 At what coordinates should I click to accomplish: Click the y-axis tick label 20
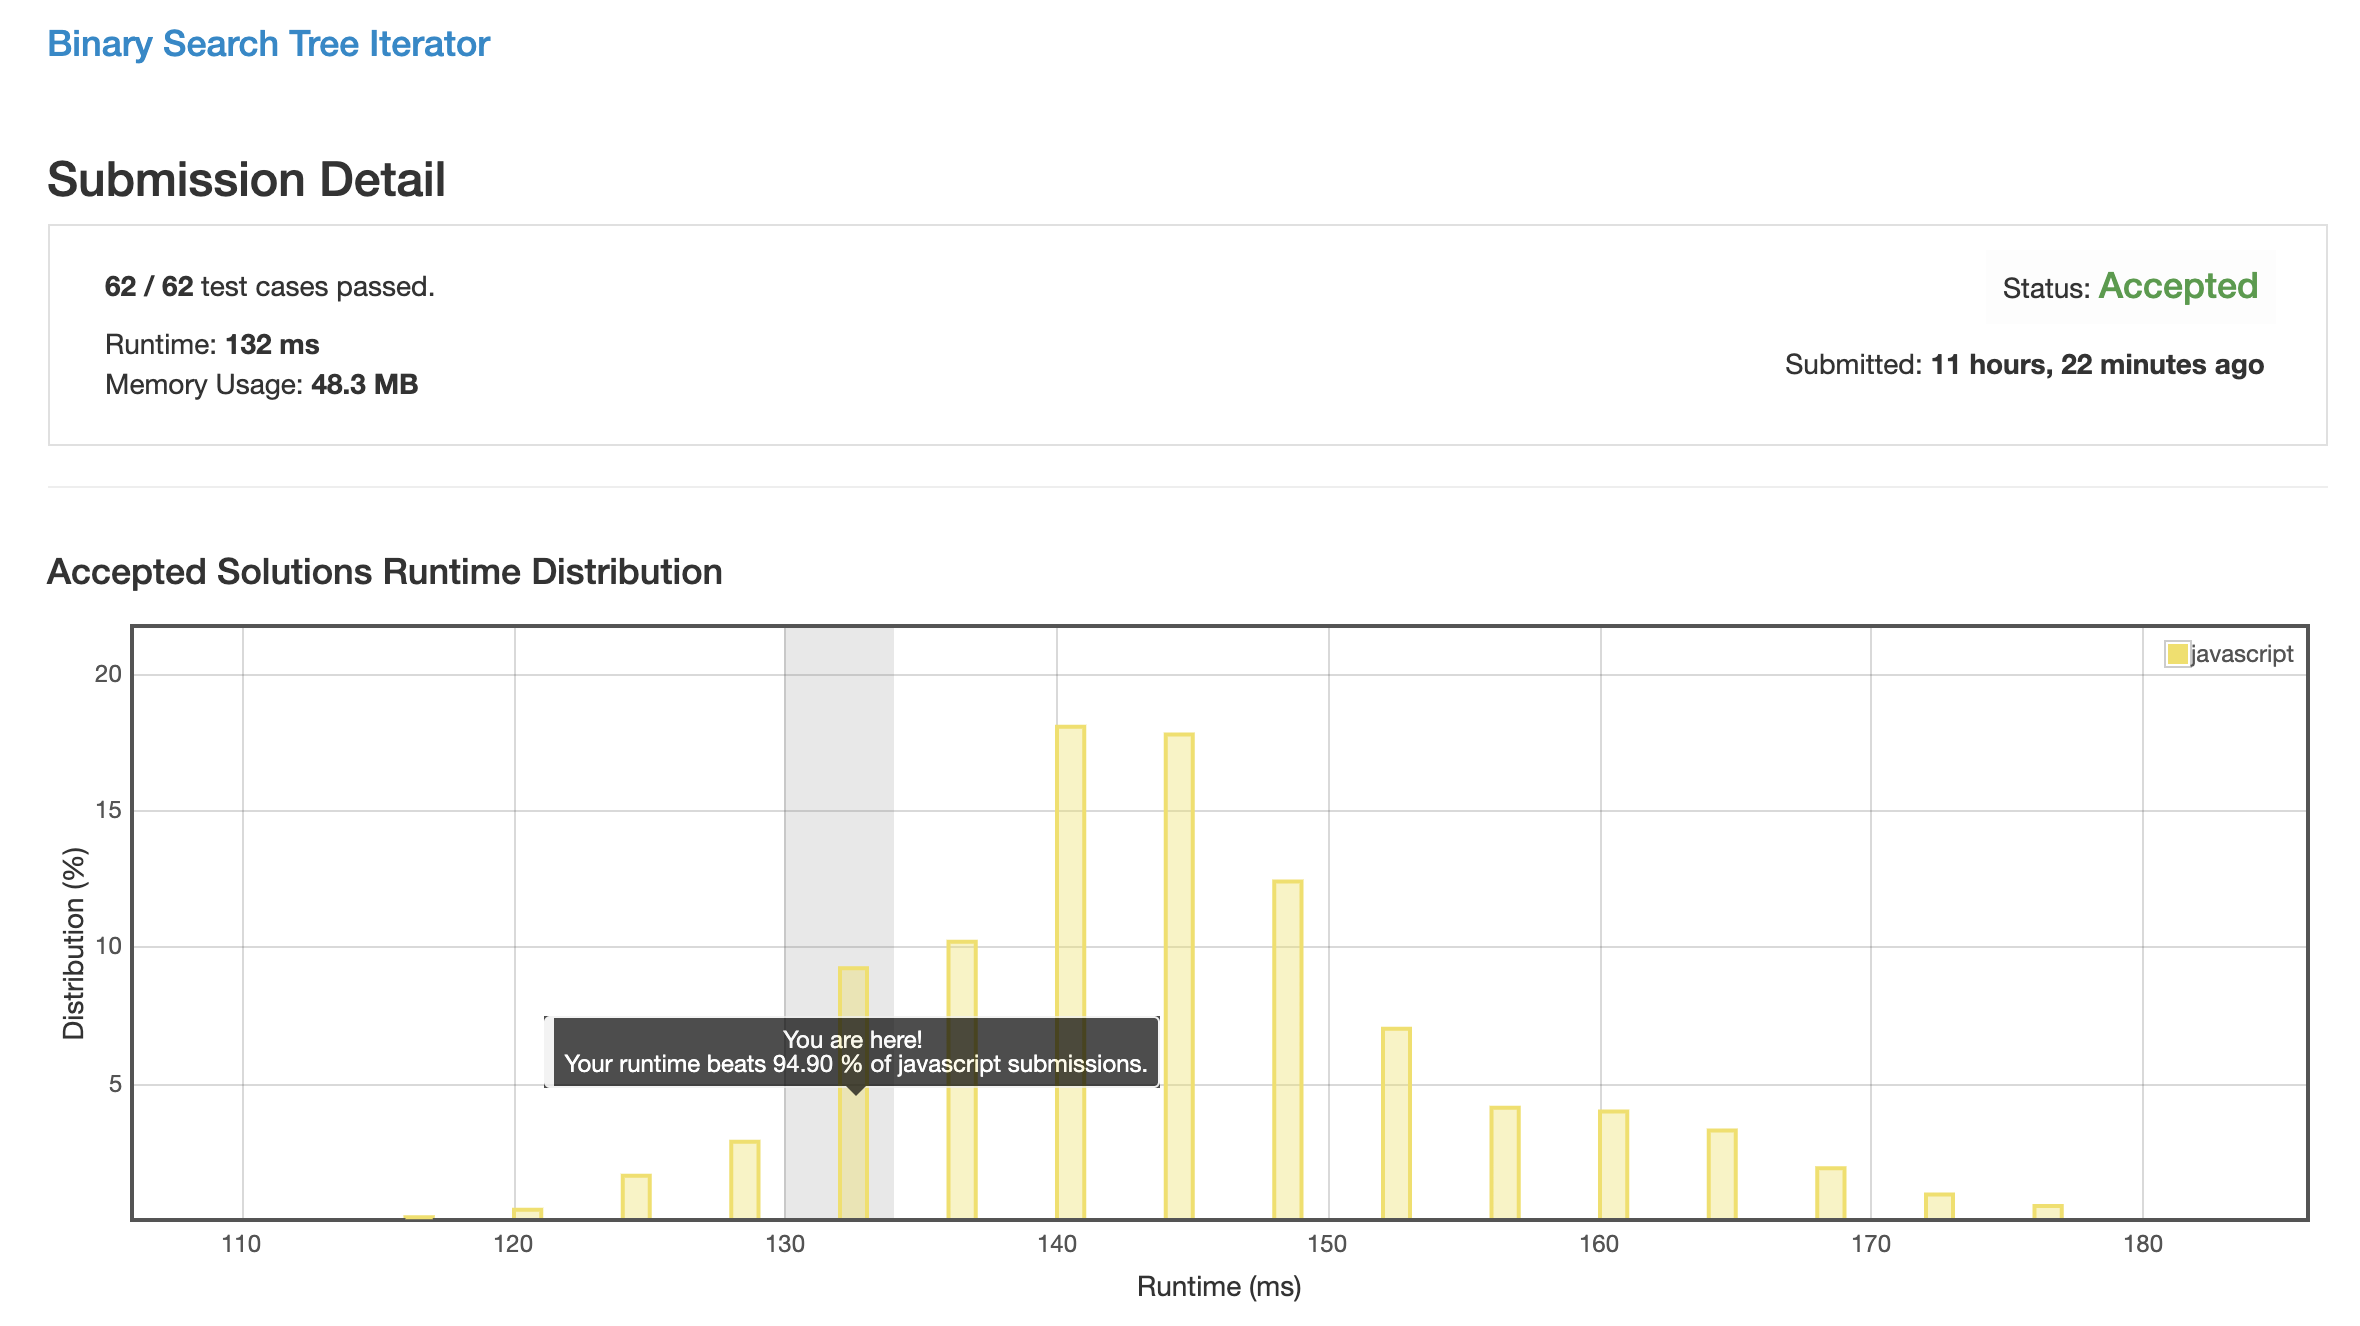108,674
